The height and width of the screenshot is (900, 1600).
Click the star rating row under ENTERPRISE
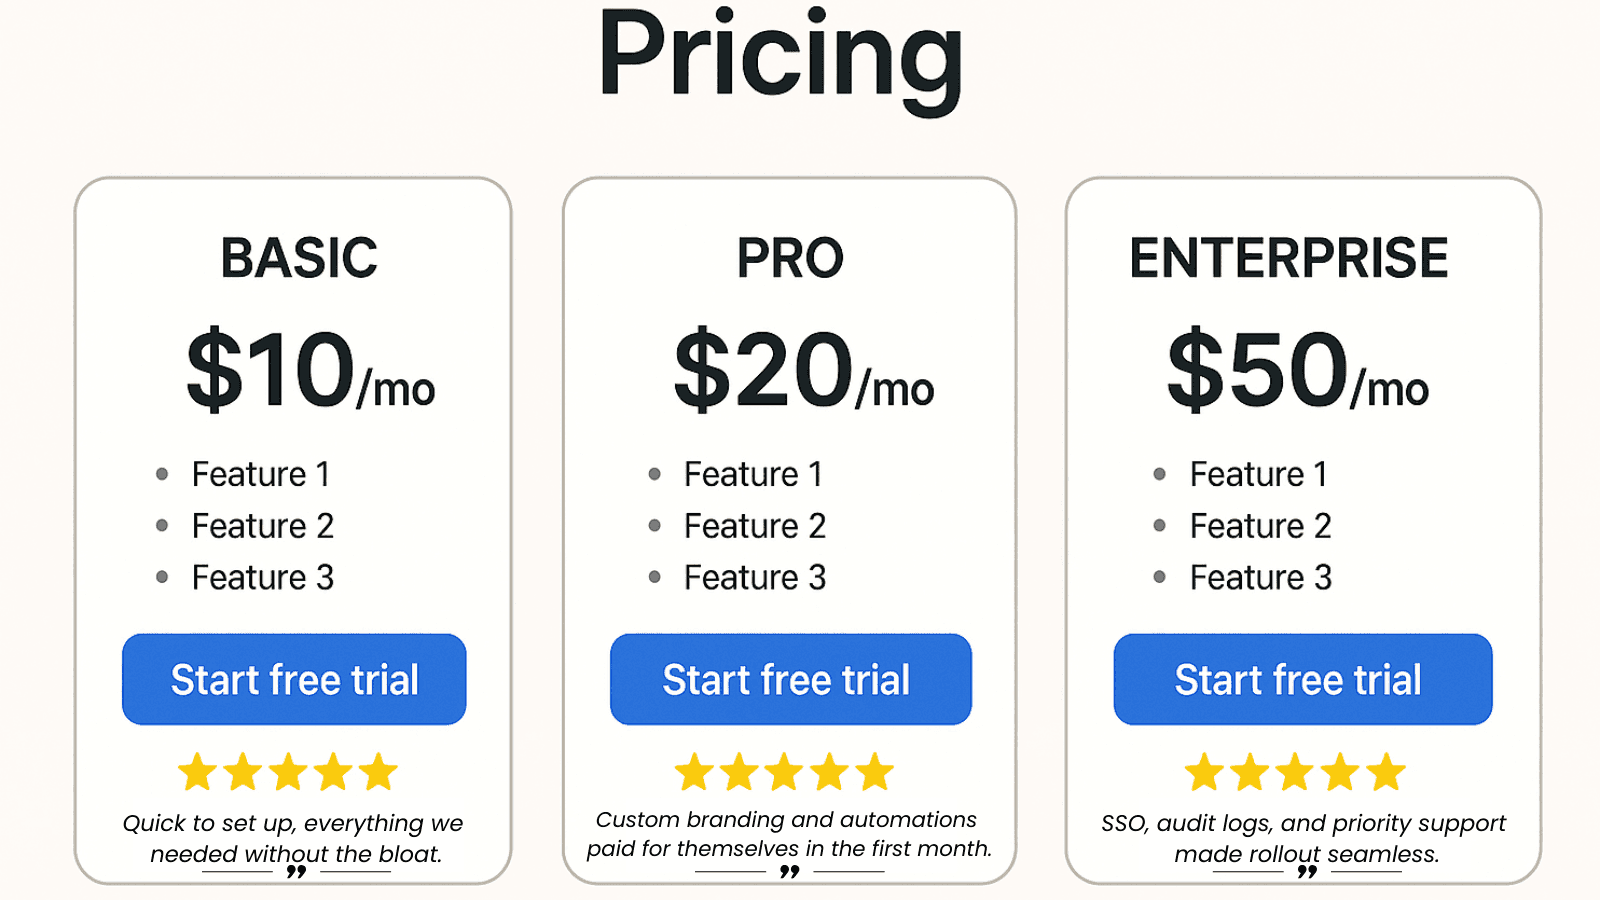pos(1294,771)
